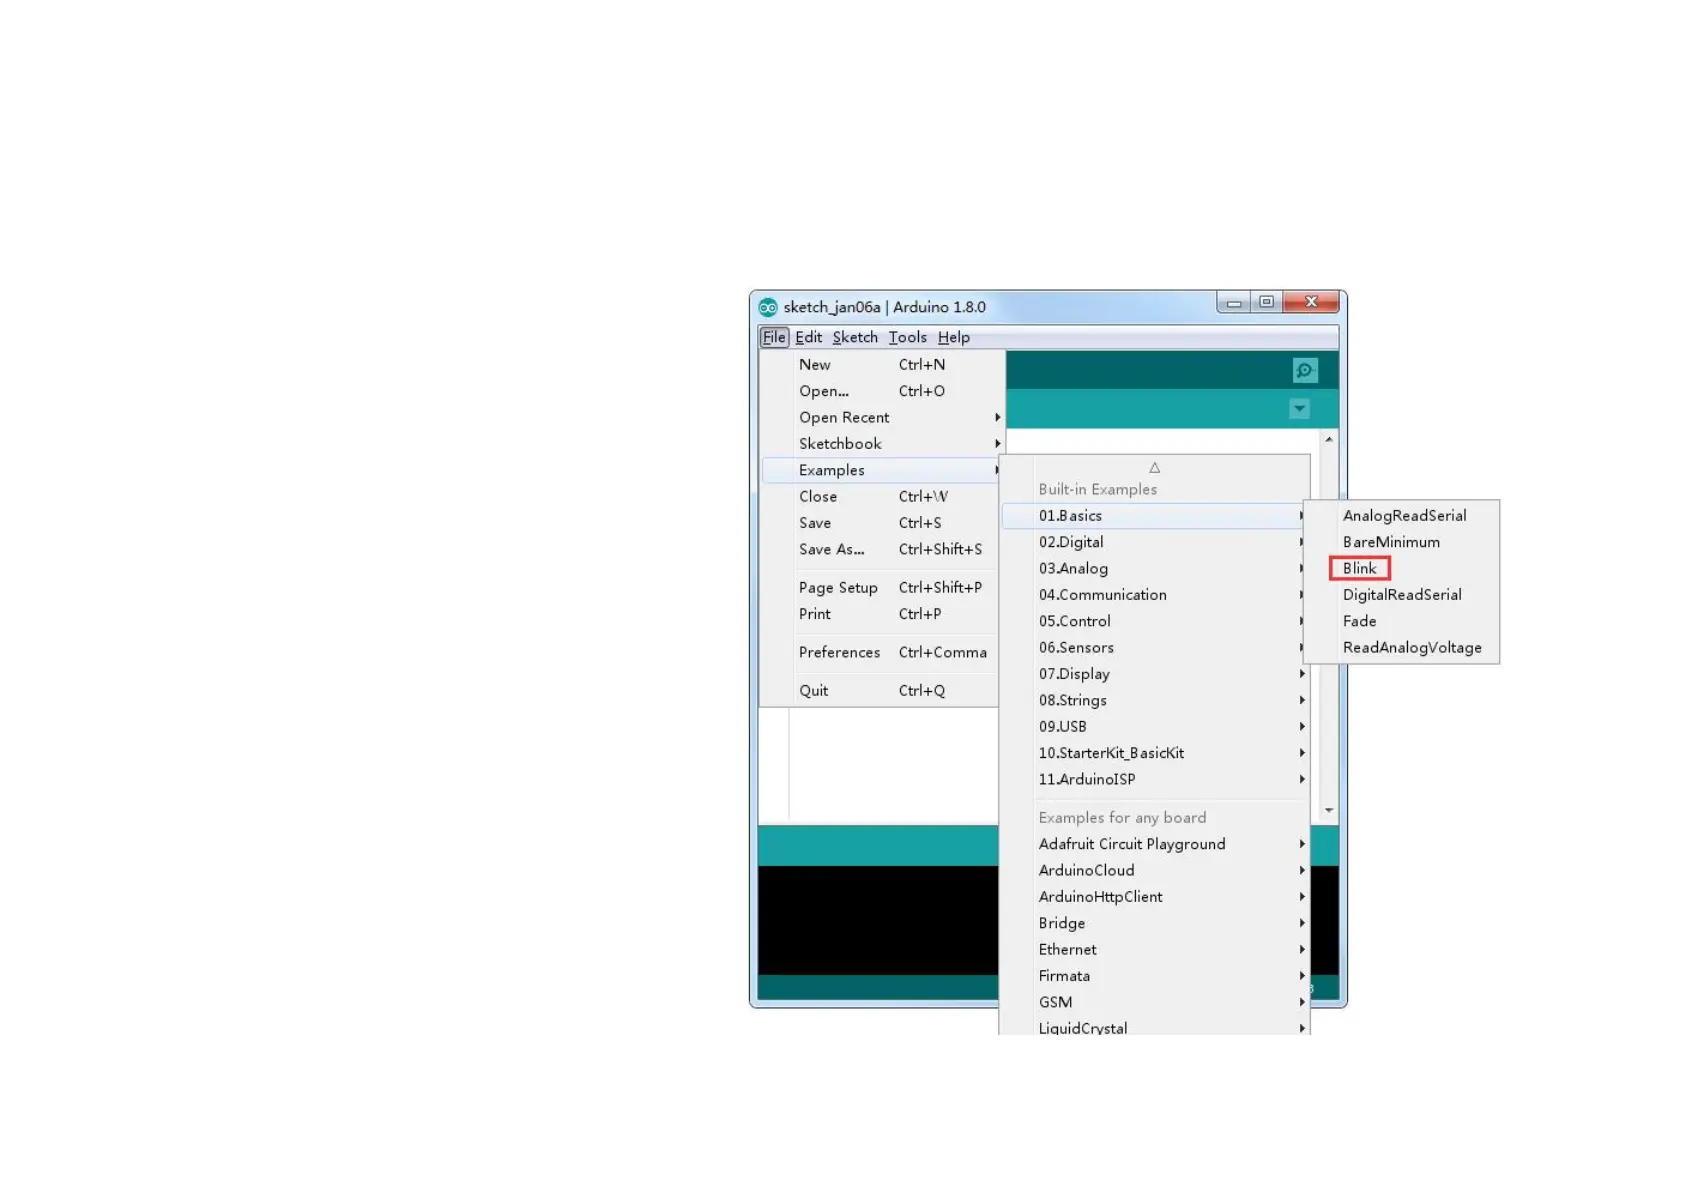Close the Arduino 1.8.0 window
The image size is (1684, 1192).
pos(1311,302)
